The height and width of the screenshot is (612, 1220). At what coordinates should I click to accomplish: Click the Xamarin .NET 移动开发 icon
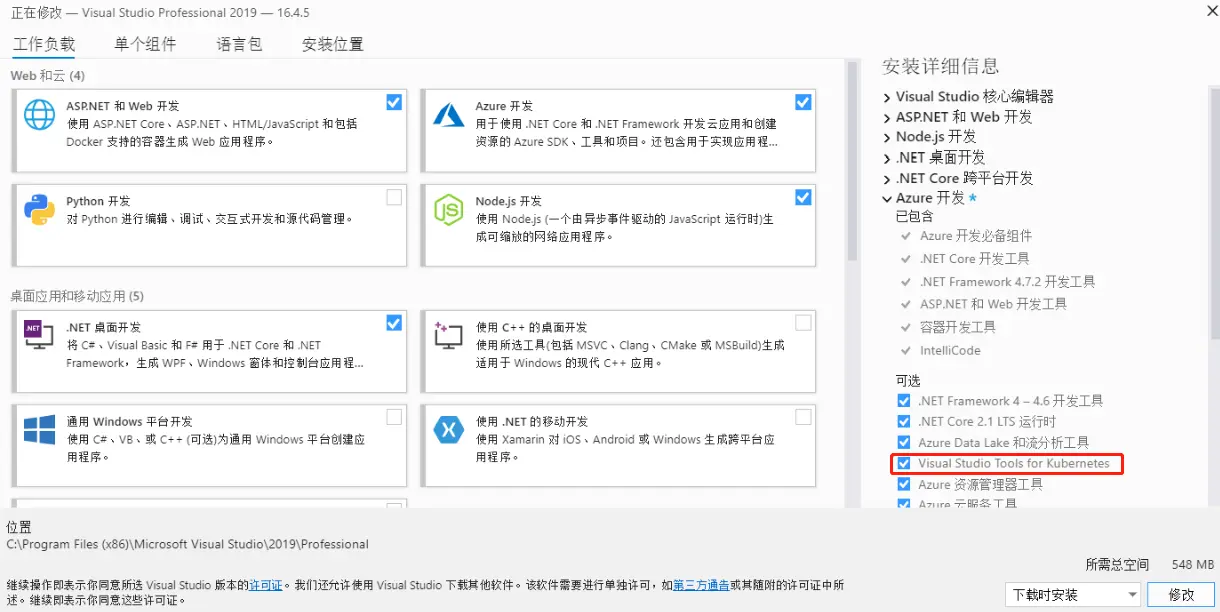(x=448, y=430)
